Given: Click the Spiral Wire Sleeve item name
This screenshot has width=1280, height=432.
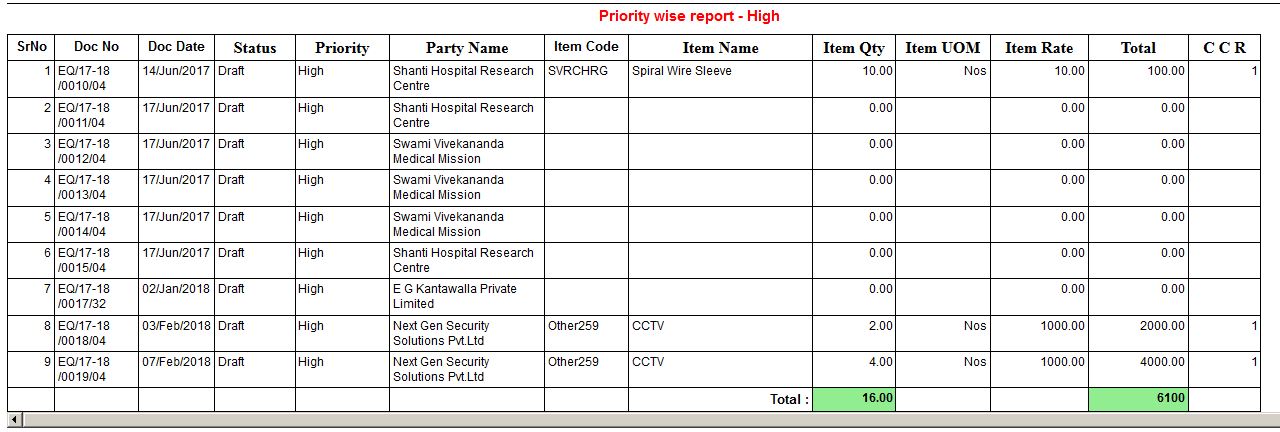Looking at the screenshot, I should tap(682, 72).
